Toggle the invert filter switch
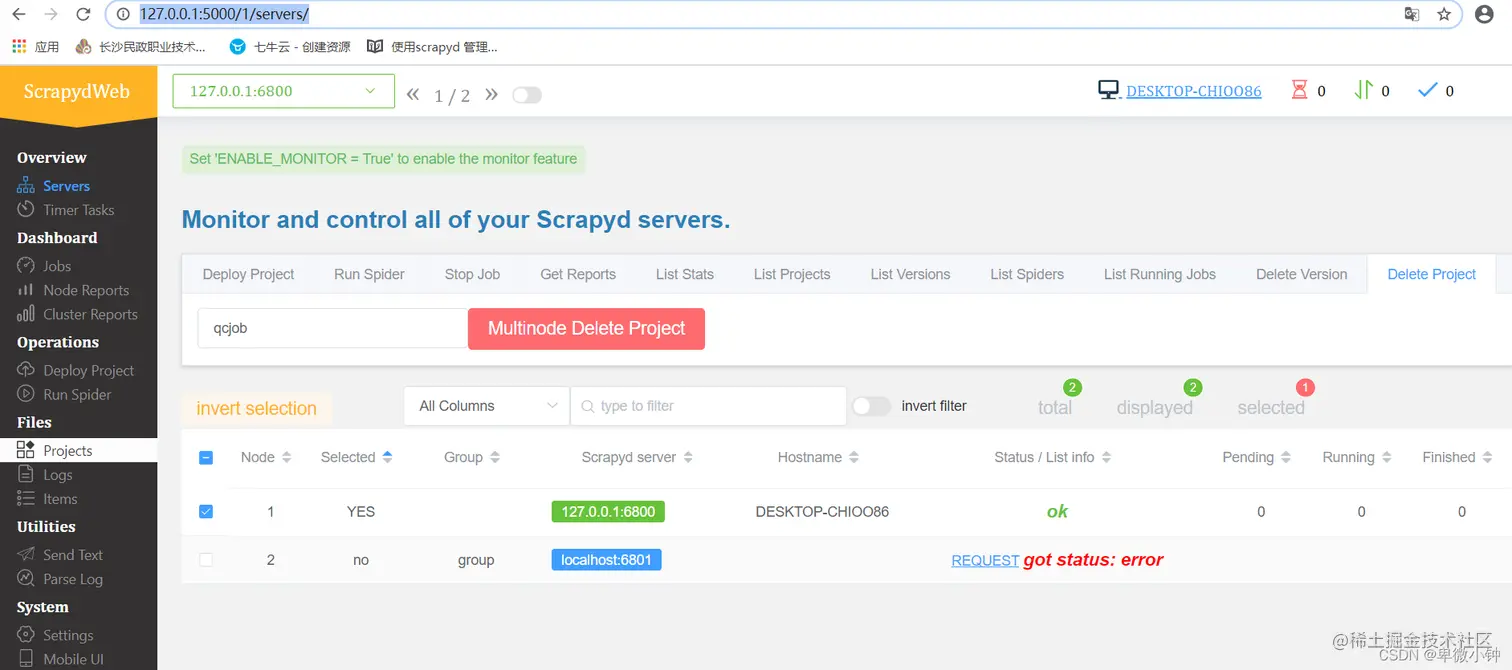The width and height of the screenshot is (1512, 670). pos(871,406)
